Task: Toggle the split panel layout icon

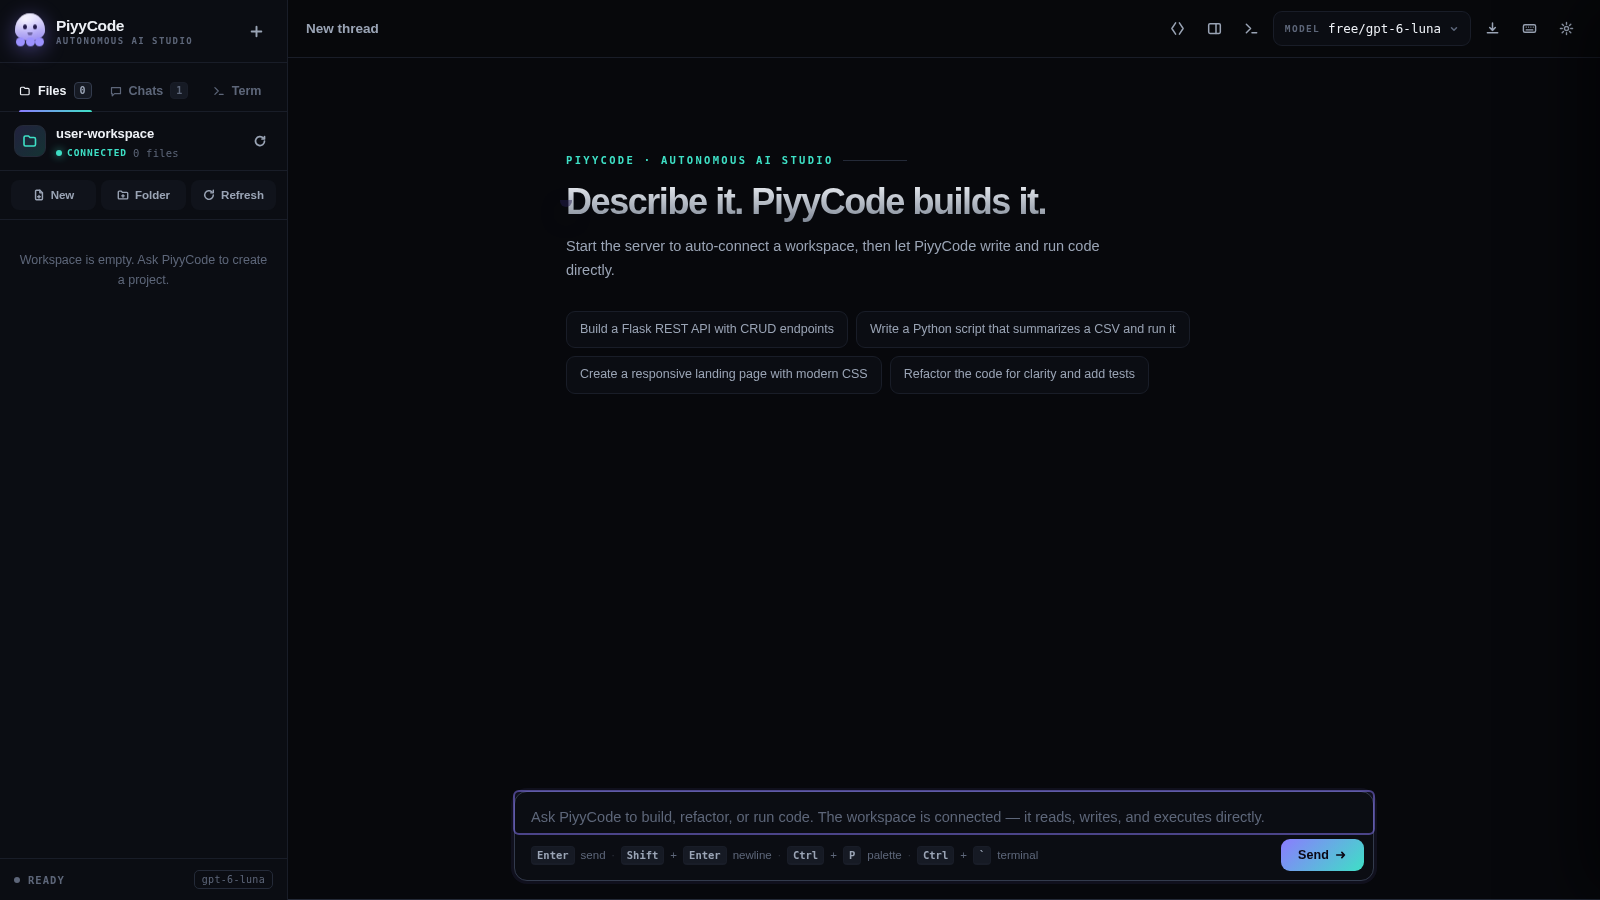Action: 1214,29
